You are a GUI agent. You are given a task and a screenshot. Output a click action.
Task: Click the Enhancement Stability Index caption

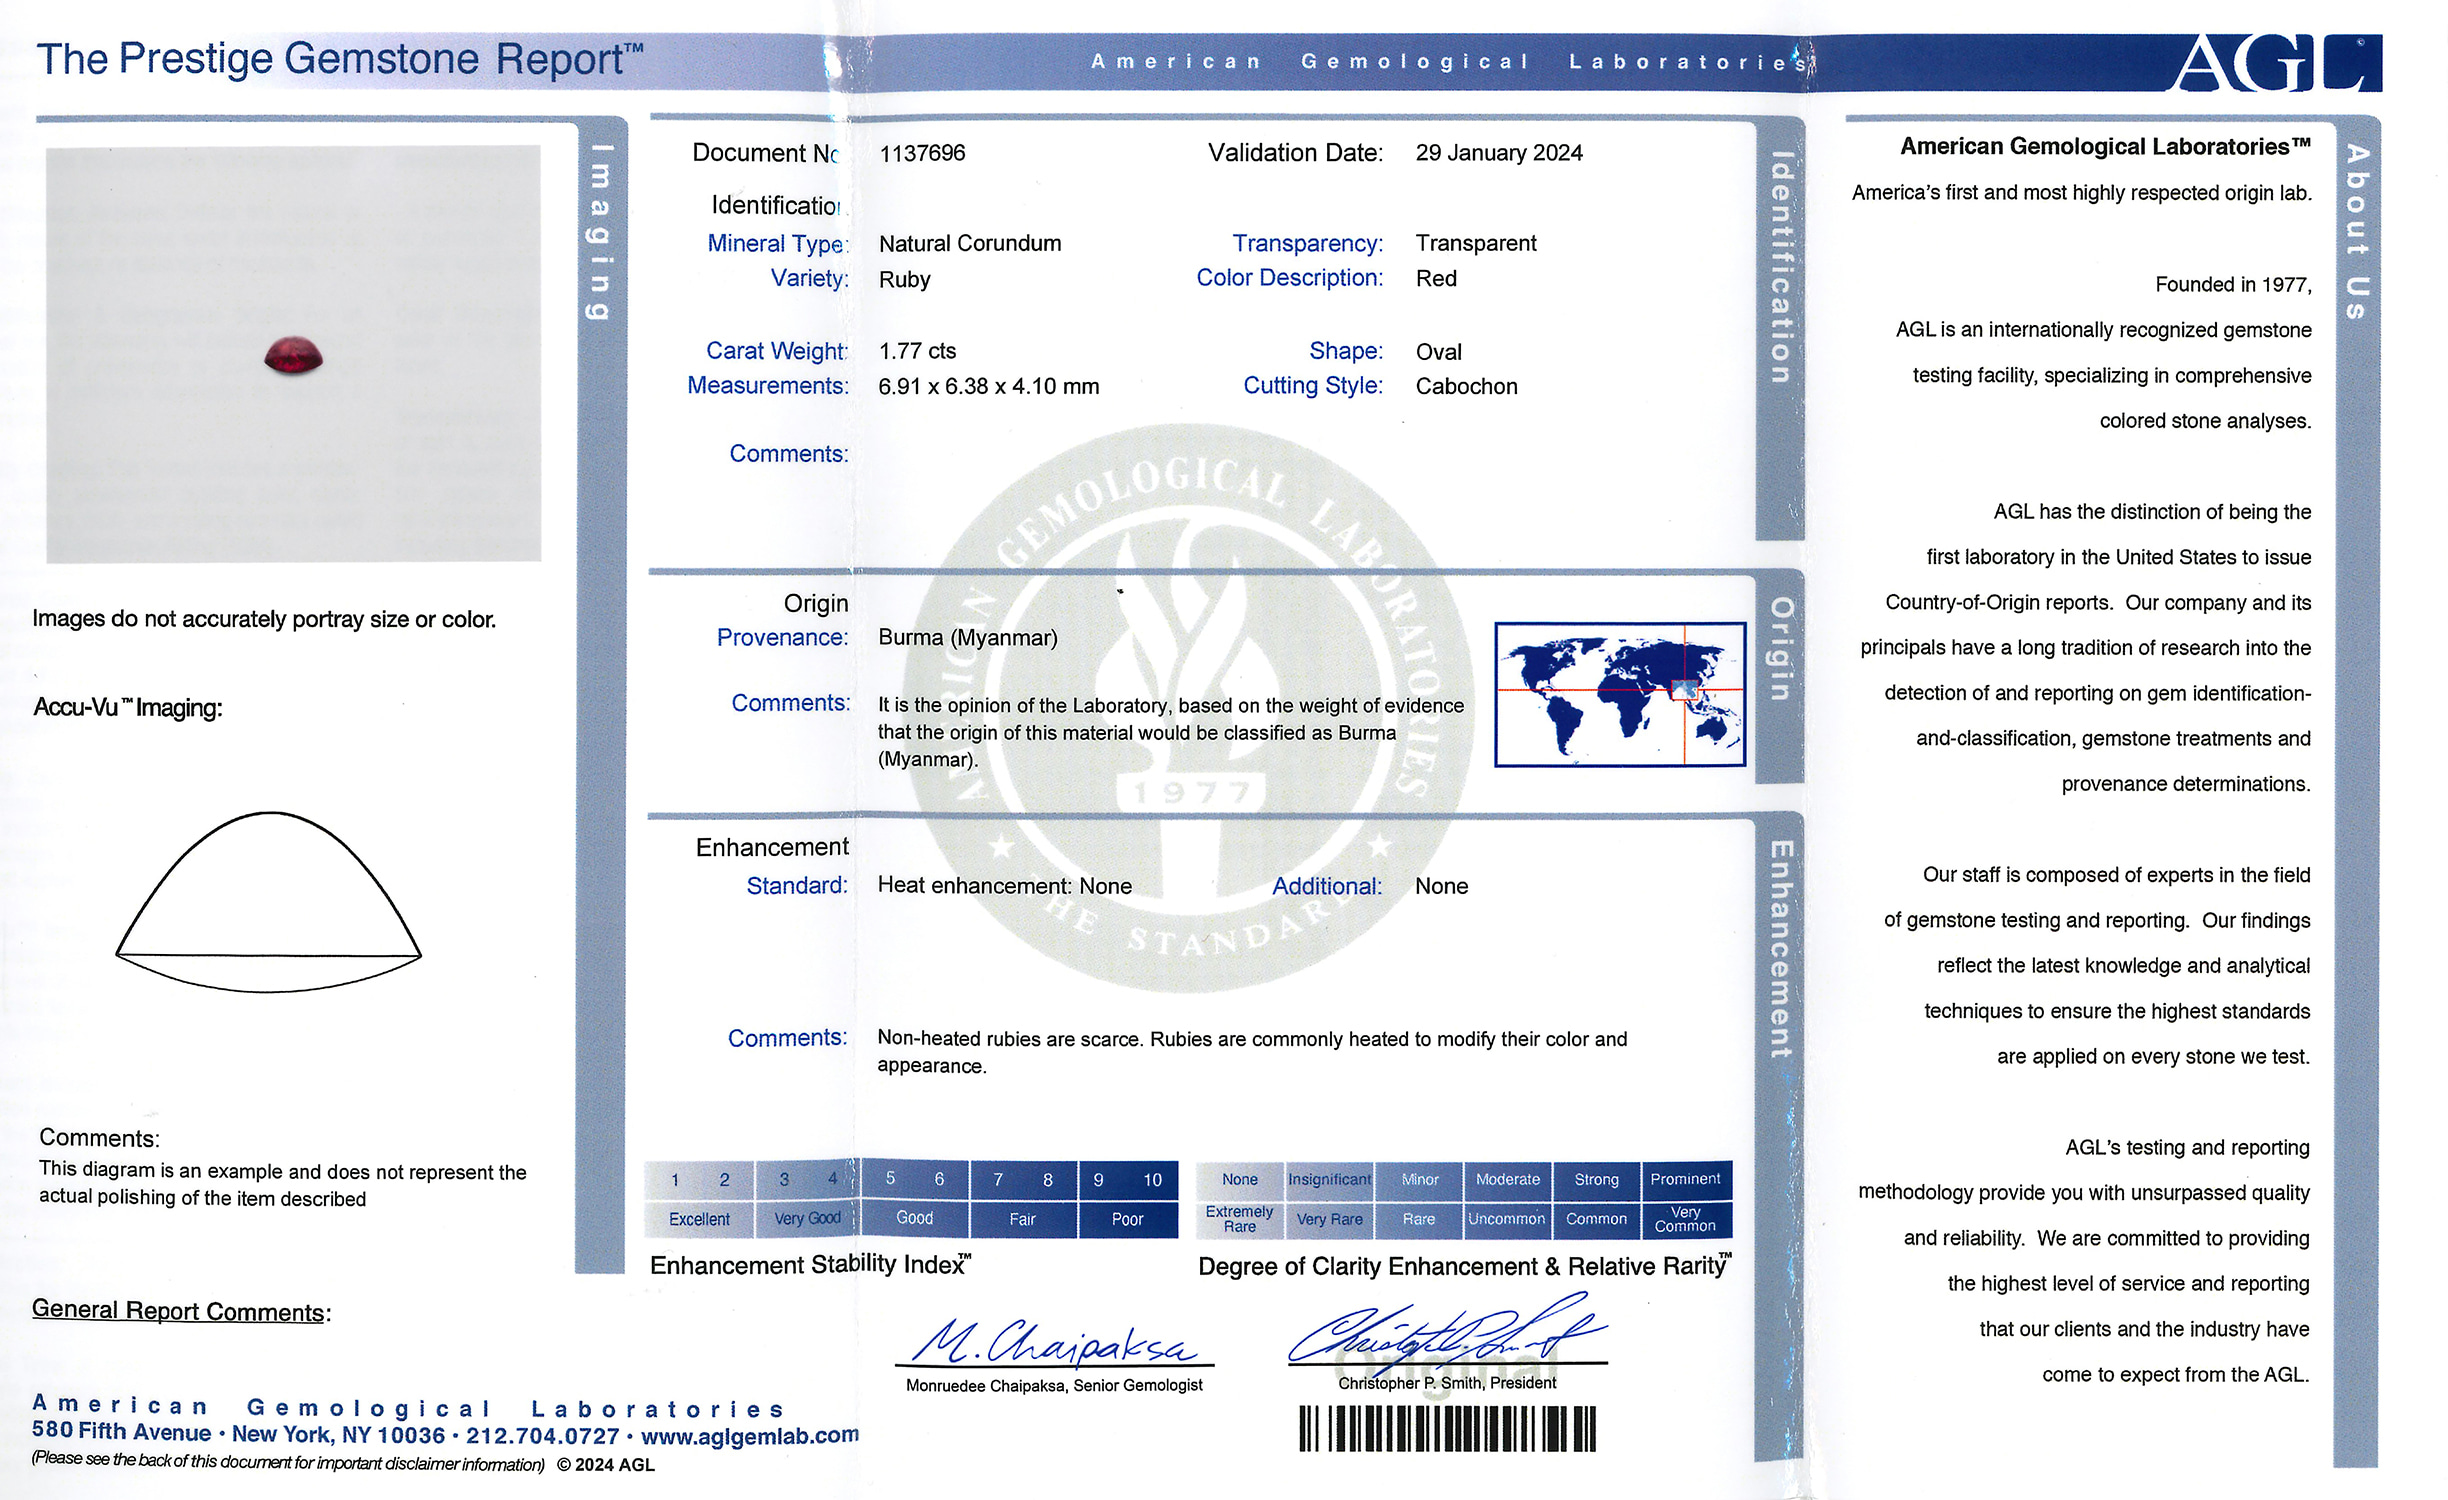point(810,1265)
